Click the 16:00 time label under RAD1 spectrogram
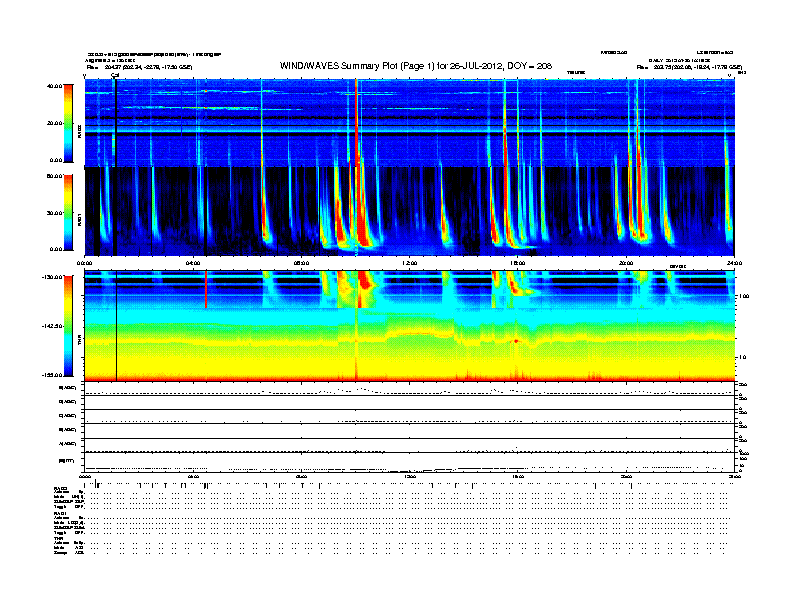Screen dimensions: 792x612 click(518, 263)
